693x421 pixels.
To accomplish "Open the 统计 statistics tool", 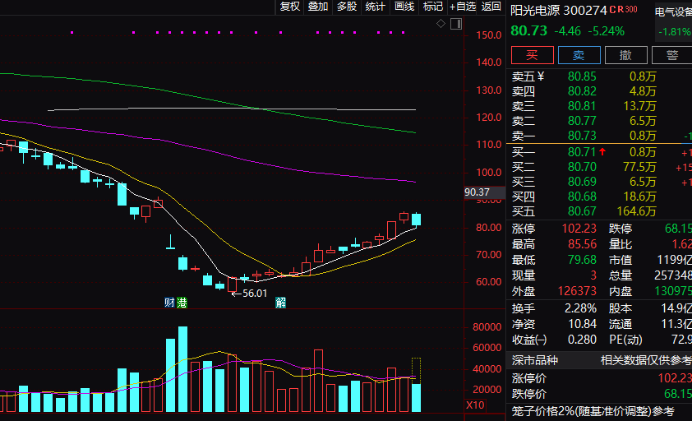I will (375, 7).
